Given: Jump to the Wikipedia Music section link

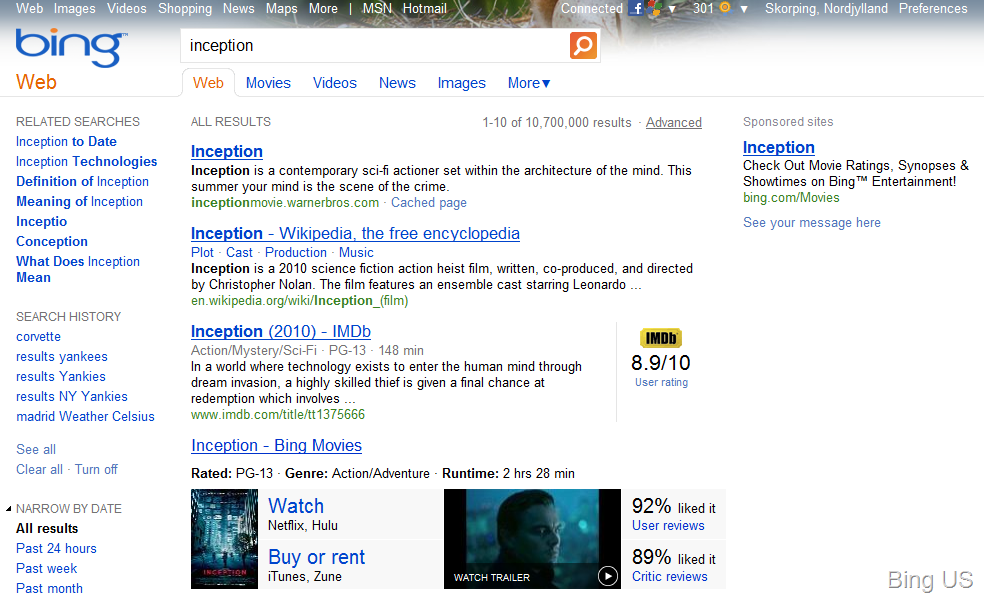Looking at the screenshot, I should 356,252.
